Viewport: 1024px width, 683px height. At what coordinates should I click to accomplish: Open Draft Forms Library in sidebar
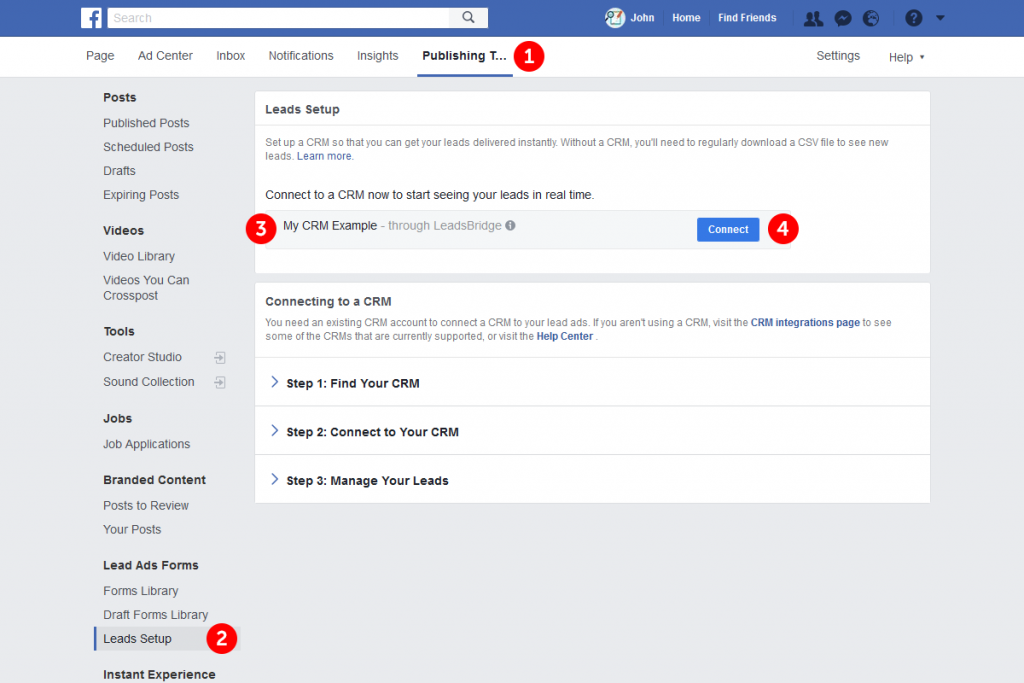point(155,615)
